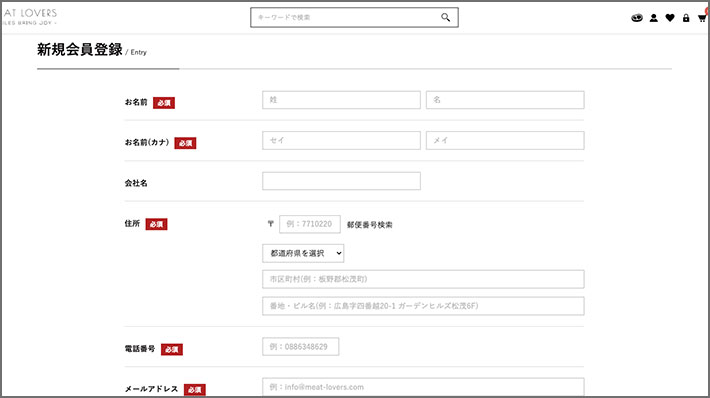The height and width of the screenshot is (398, 710).
Task: Click the 番地・ビル名 street address field
Action: 423,306
